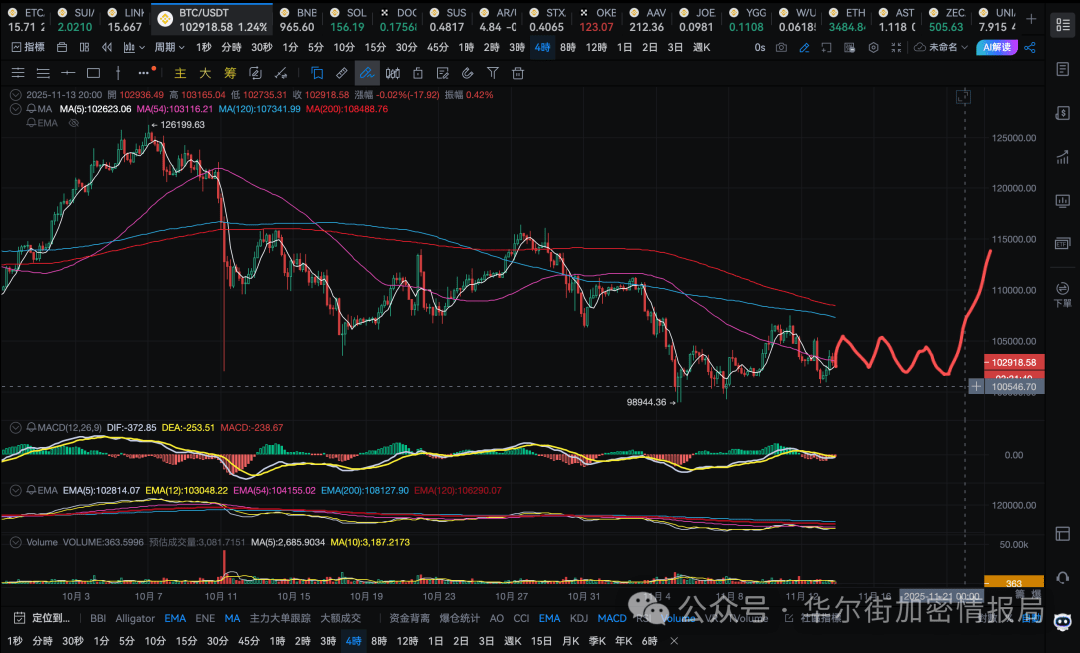Open the hexagon settings icon

[873, 48]
